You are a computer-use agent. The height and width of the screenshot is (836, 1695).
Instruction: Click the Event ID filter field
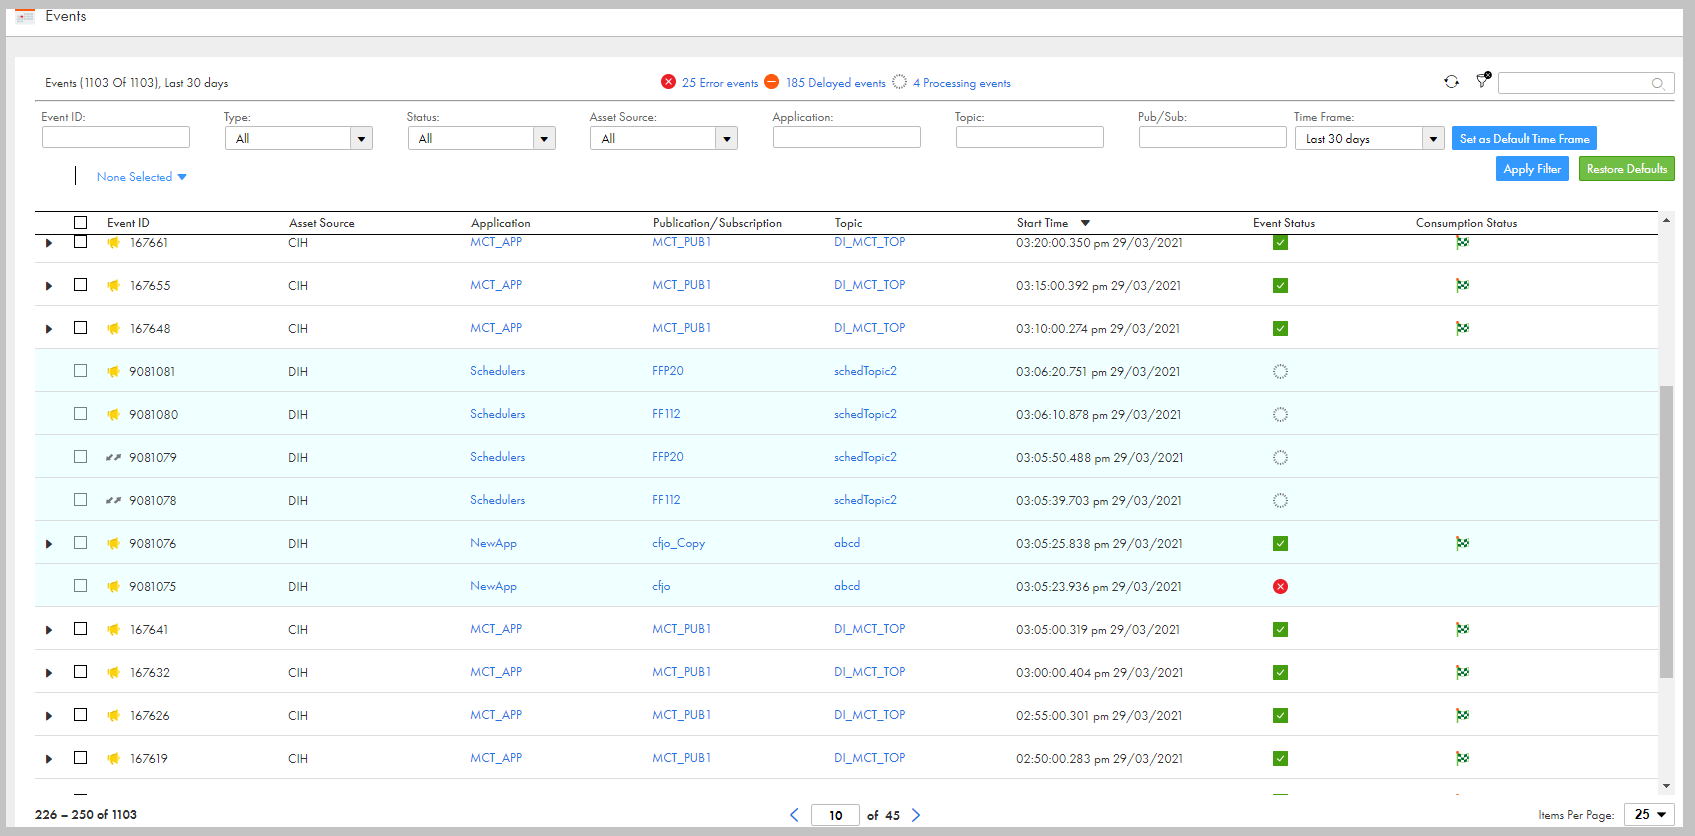[x=116, y=137]
